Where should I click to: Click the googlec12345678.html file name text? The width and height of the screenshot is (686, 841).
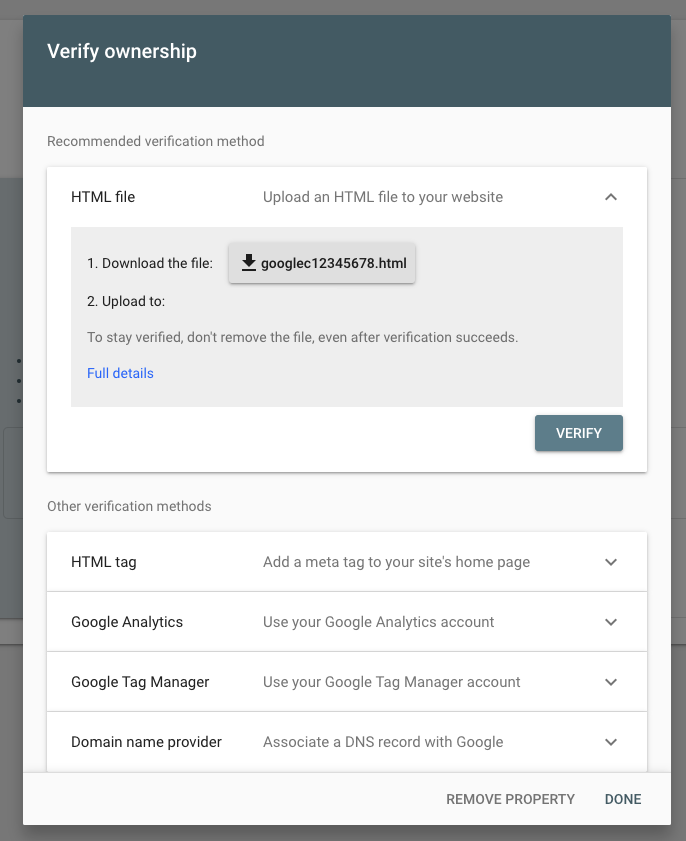coord(332,263)
